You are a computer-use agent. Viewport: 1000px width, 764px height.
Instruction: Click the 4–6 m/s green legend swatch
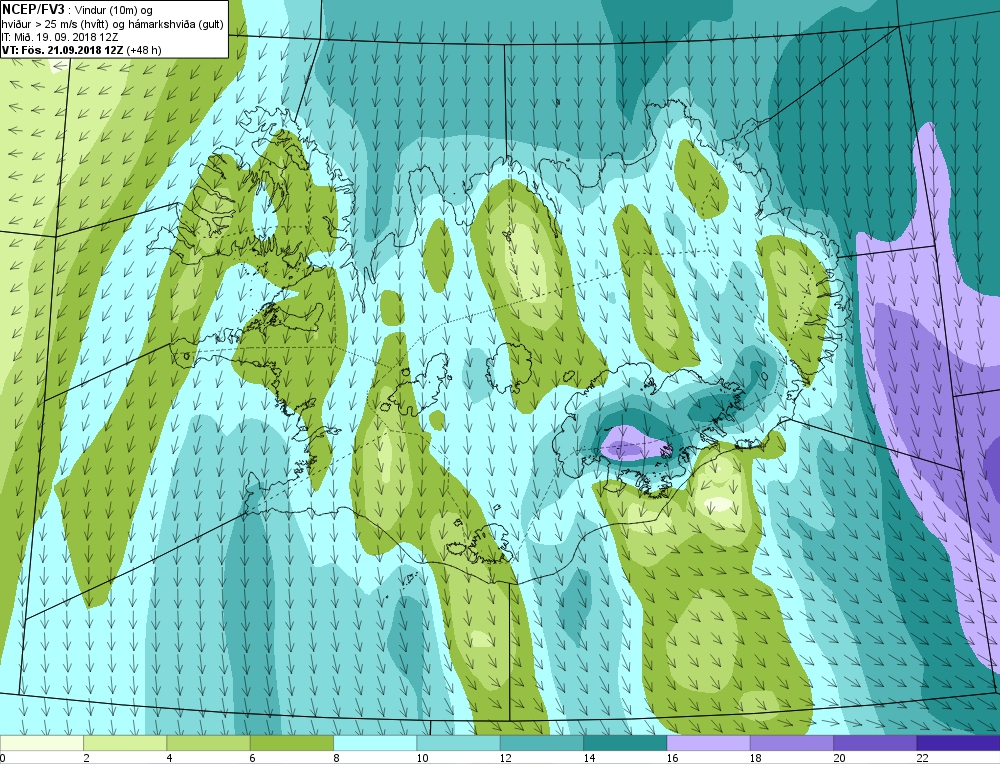209,743
